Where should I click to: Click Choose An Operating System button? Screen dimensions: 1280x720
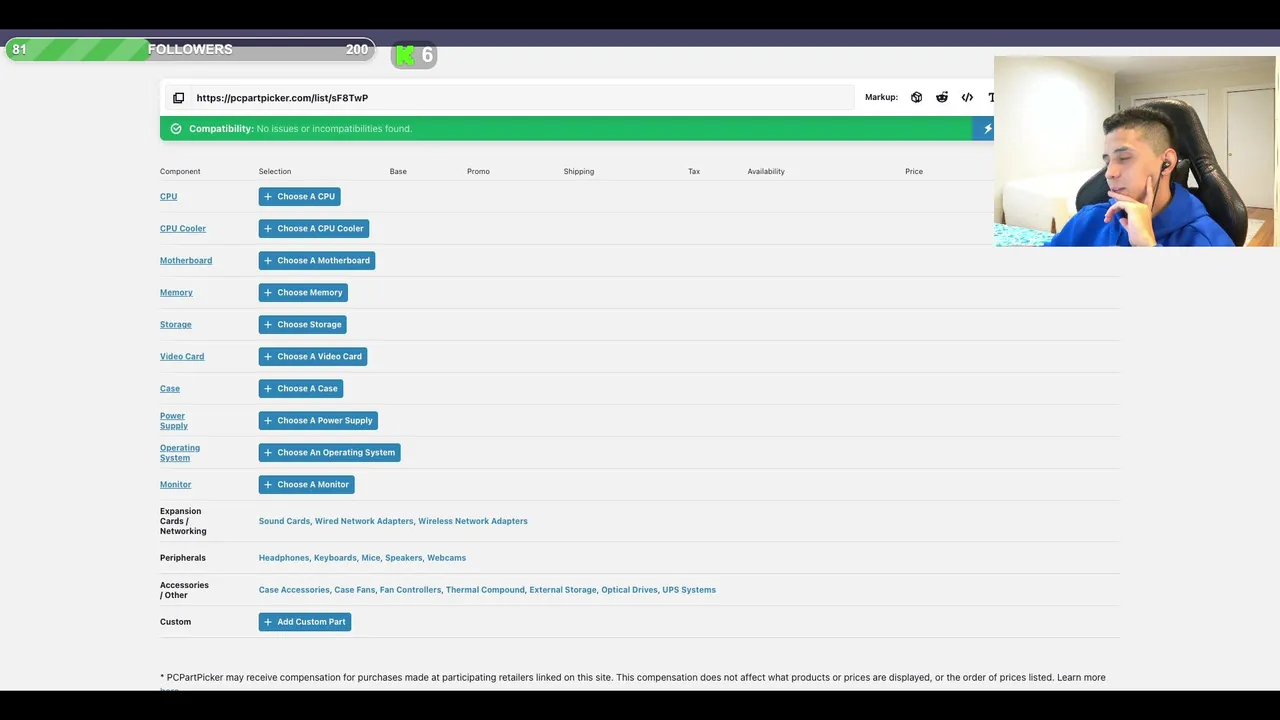(330, 452)
